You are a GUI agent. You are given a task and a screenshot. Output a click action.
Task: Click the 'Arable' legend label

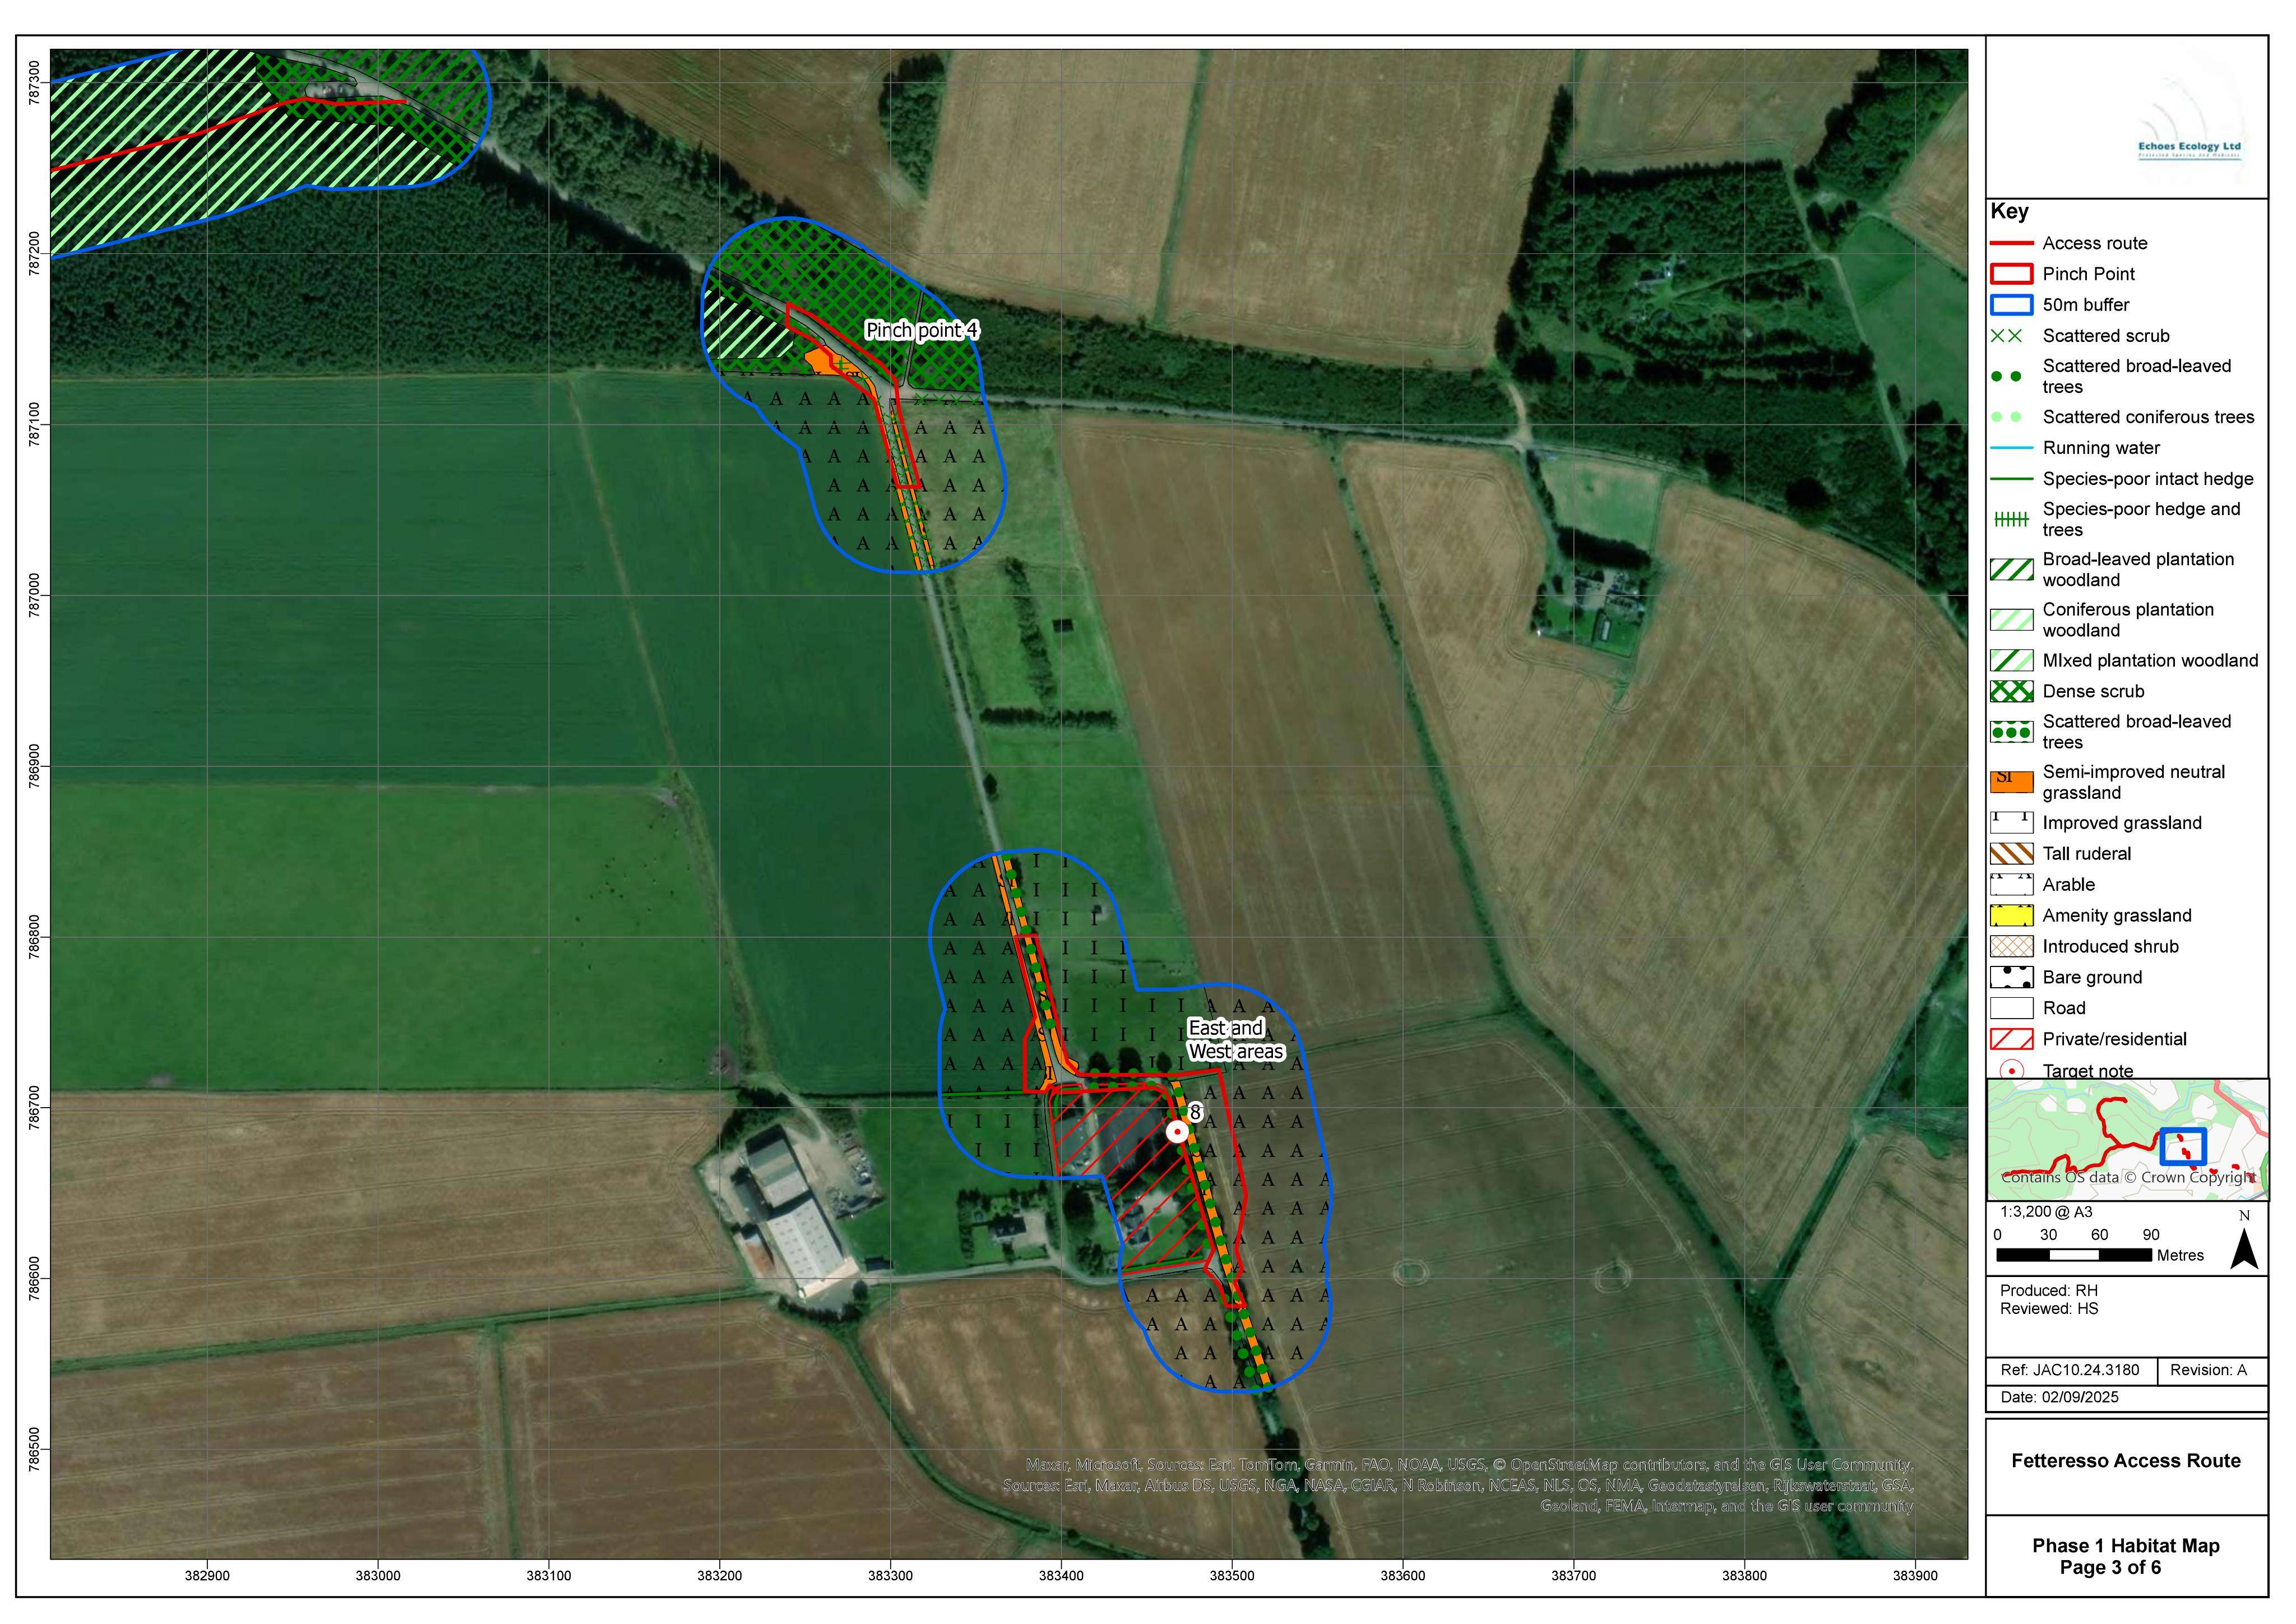coord(2068,885)
